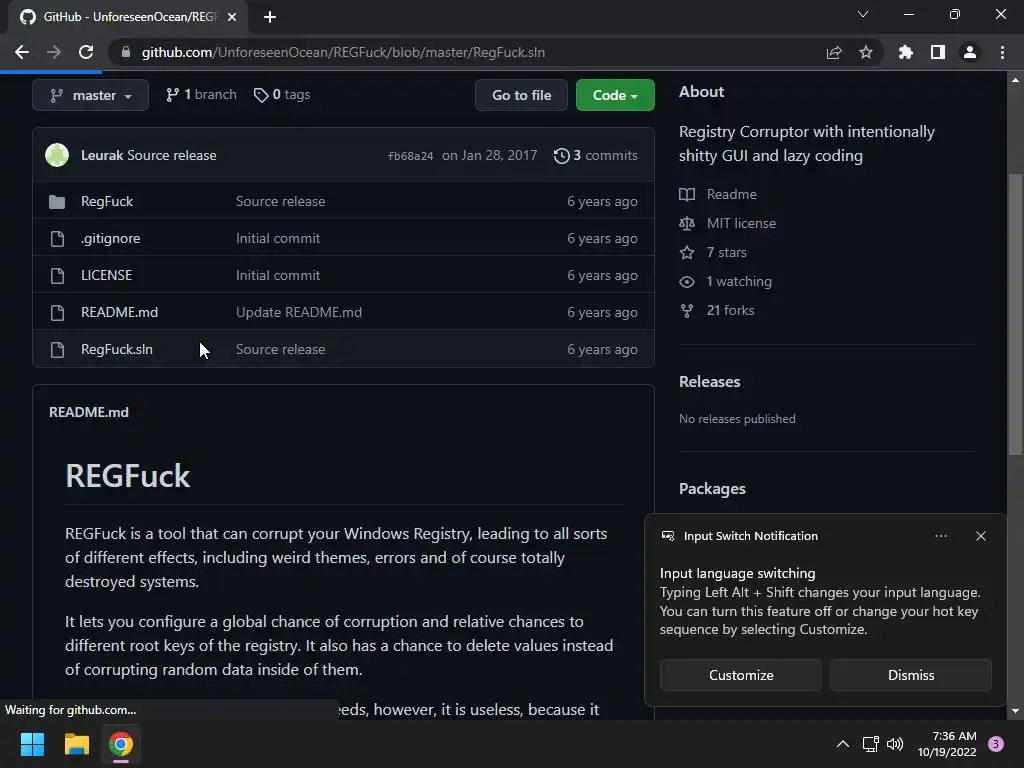This screenshot has height=768, width=1024.
Task: Click the README.md file icon
Action: pos(57,313)
